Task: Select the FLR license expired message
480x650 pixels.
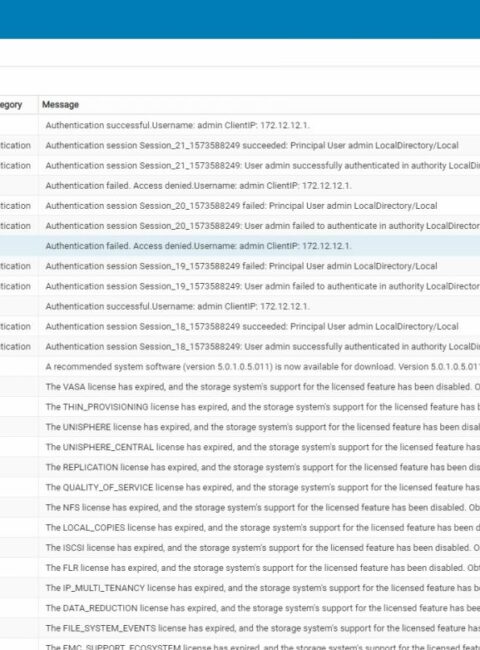Action: pos(240,568)
